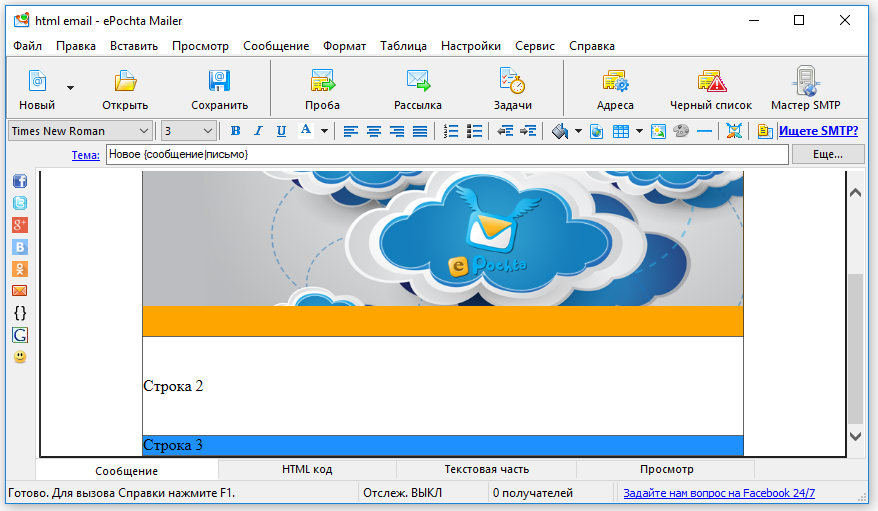Click the unsubscribe link icon with scissors
The image size is (878, 511).
point(734,131)
